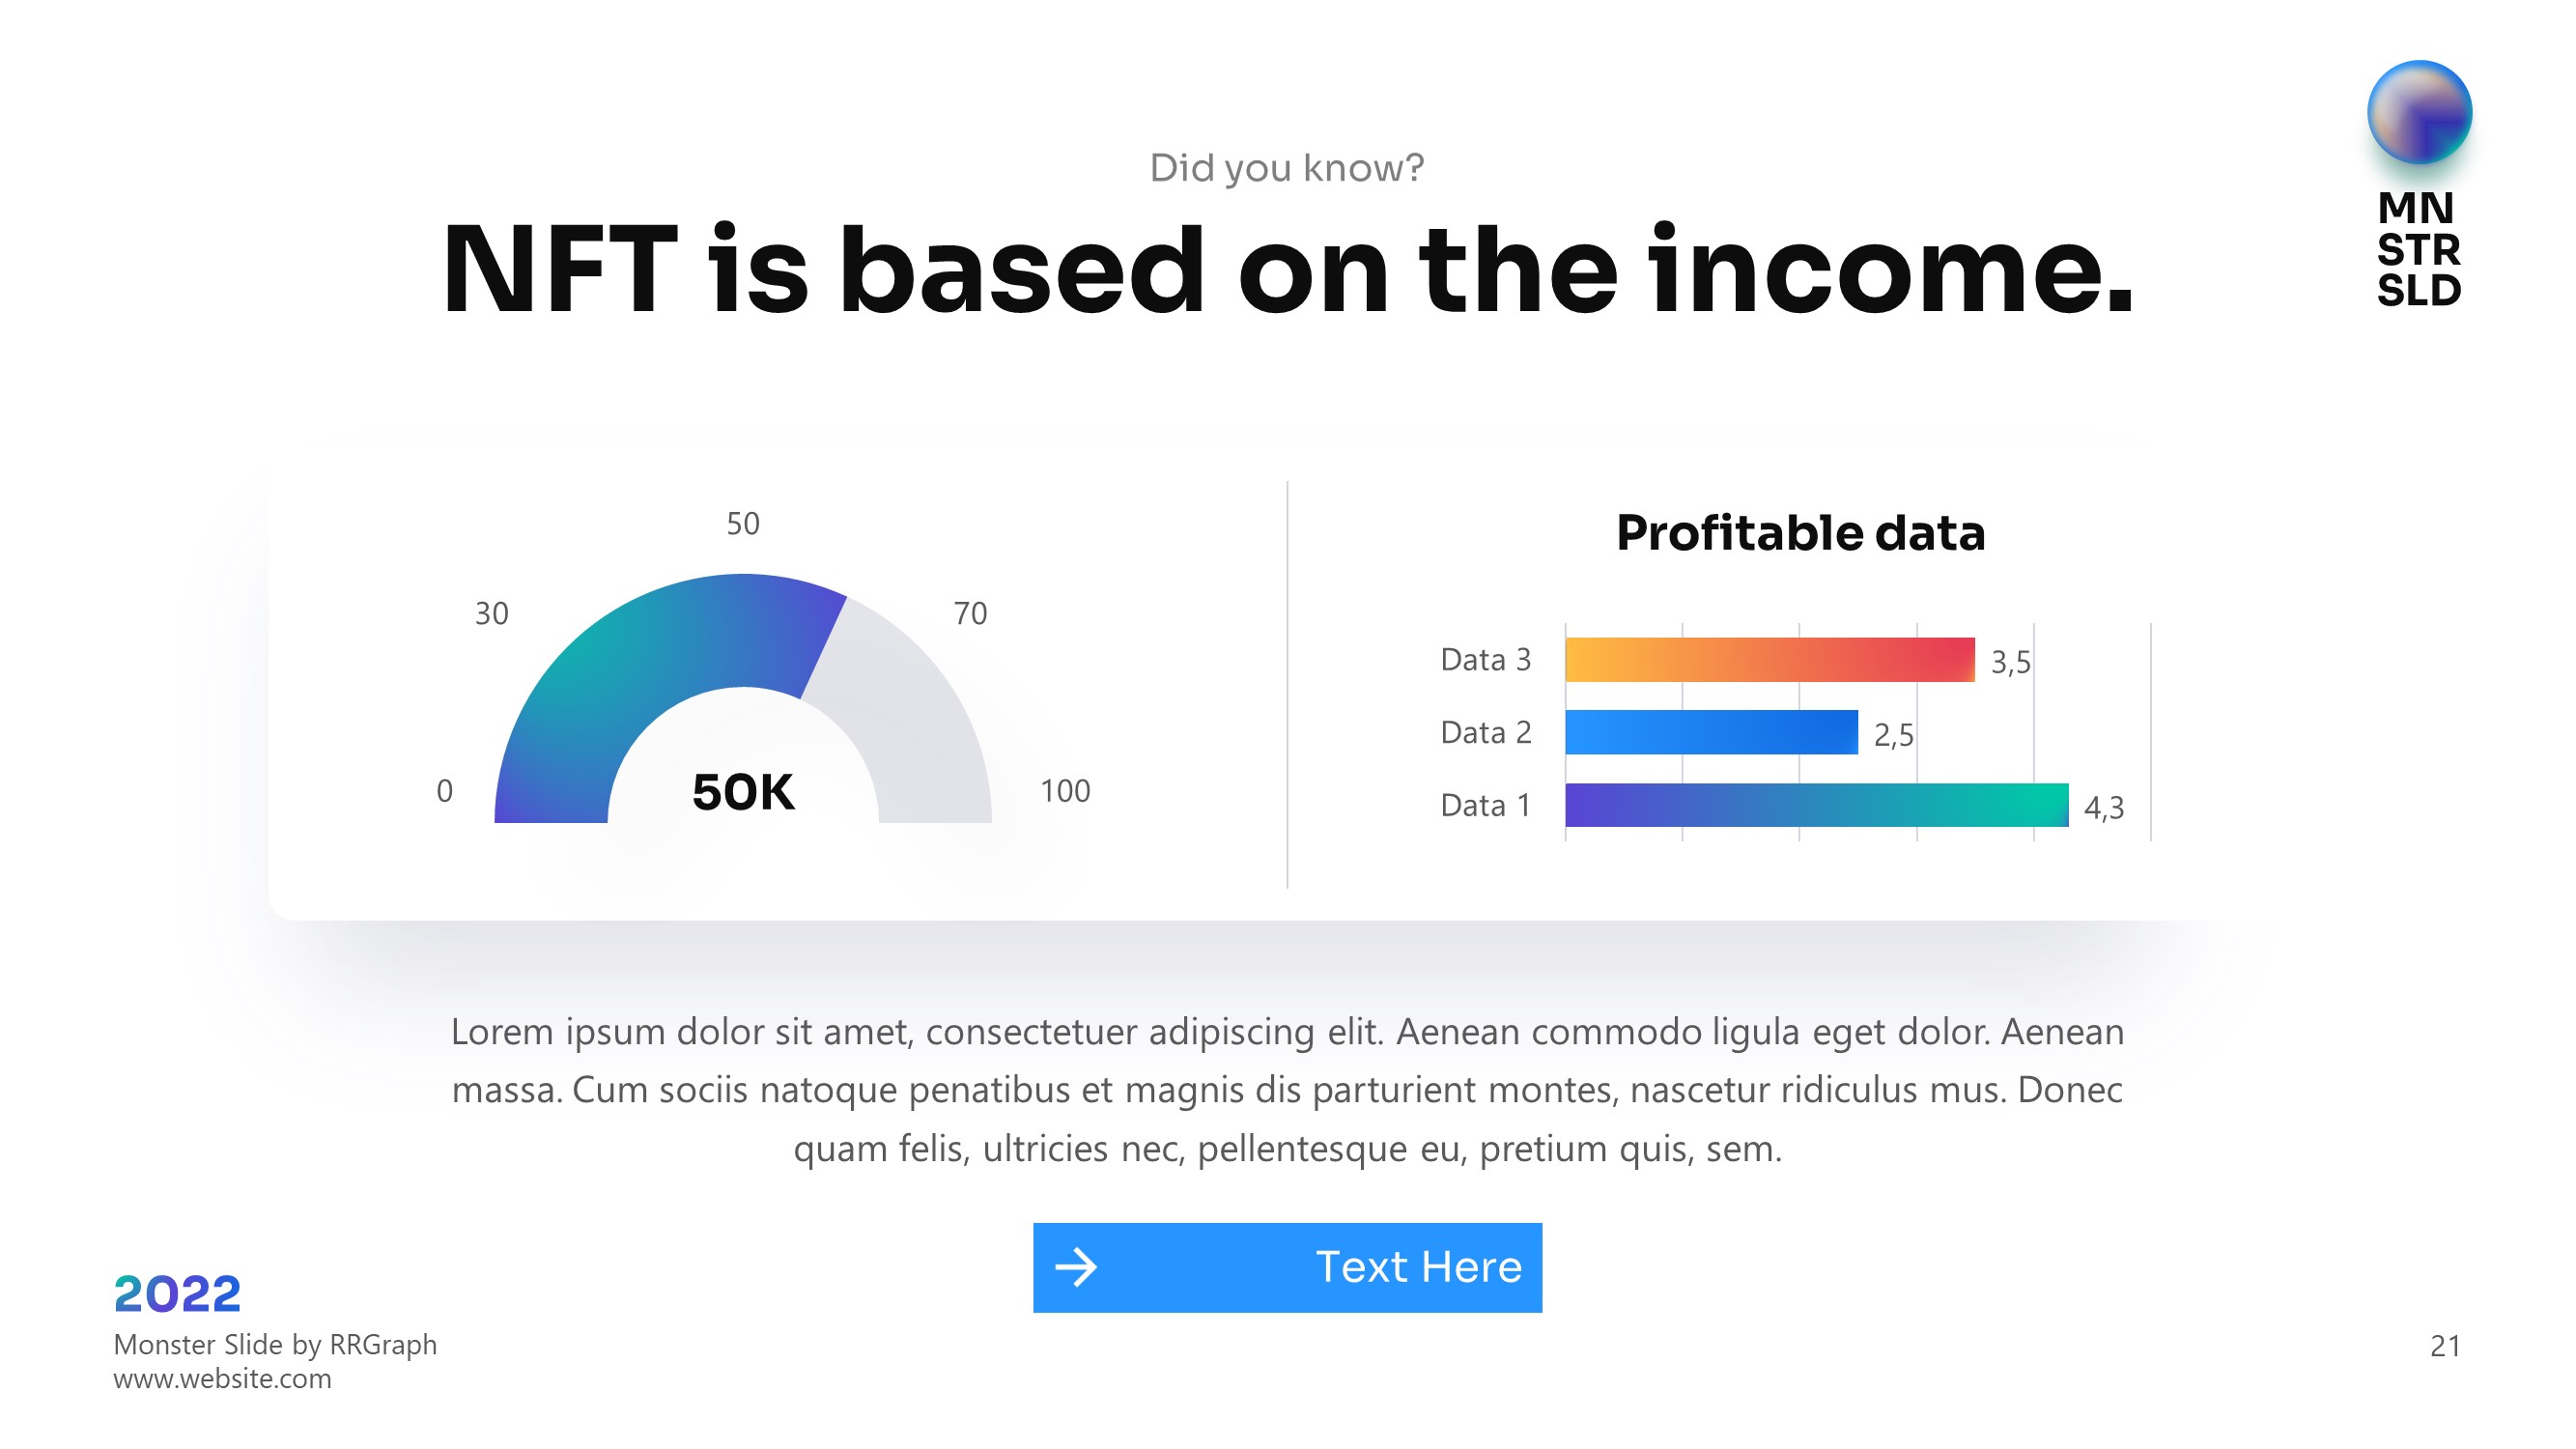Select the purple-teal Data 1 bar
Viewport: 2576px width, 1449px height.
1816,805
